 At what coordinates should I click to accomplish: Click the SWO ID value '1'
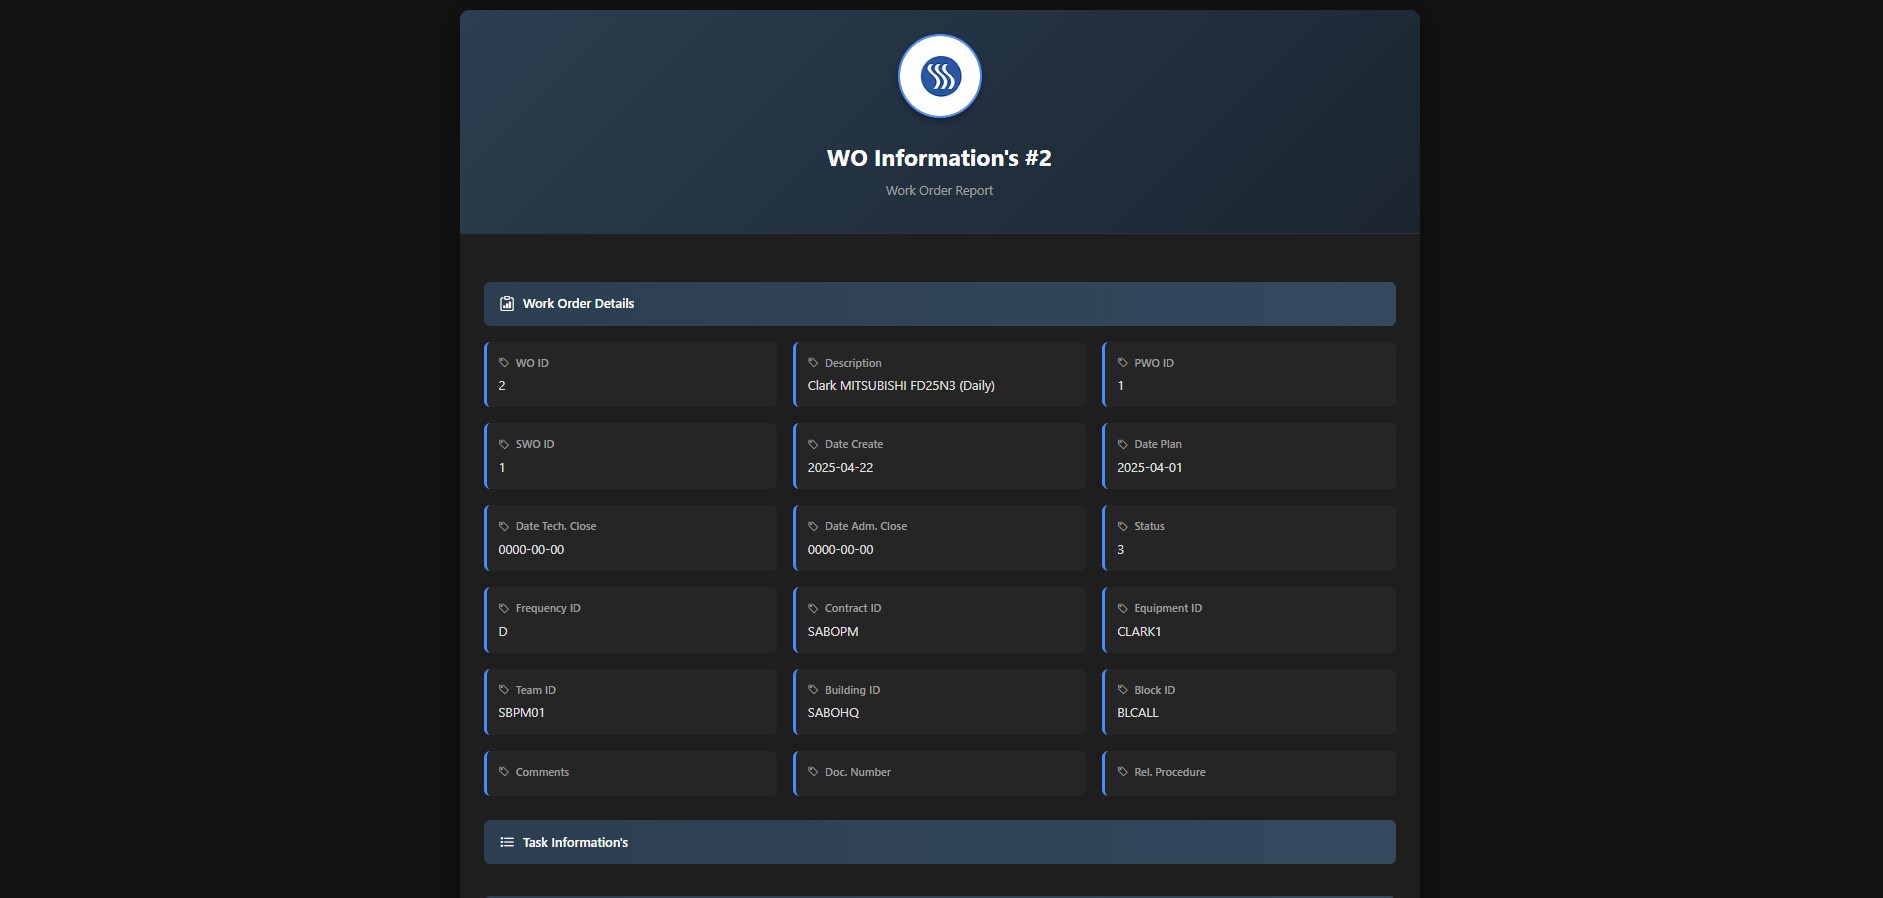(502, 468)
